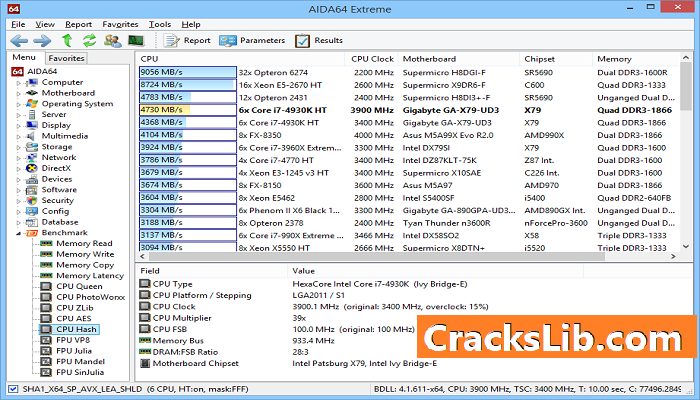The height and width of the screenshot is (400, 700).
Task: Click the highlighted 4730 MB/s result bar
Action: 188,110
